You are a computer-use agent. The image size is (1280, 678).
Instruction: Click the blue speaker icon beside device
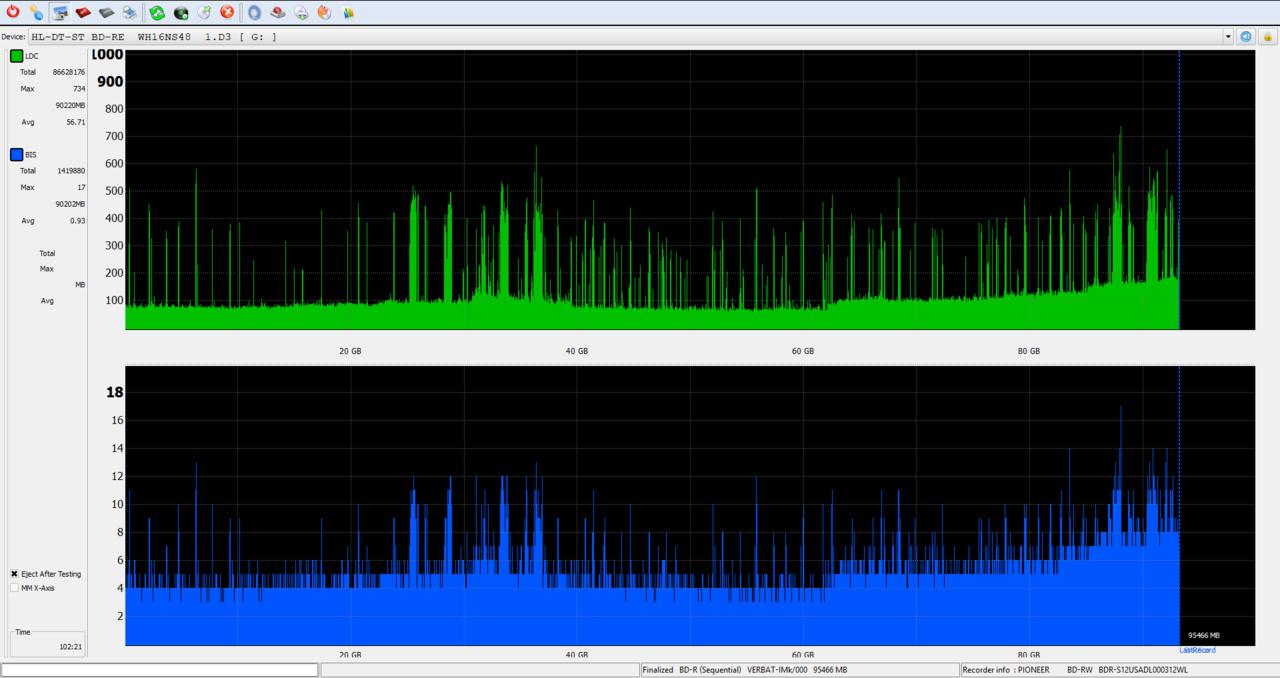pyautogui.click(x=1246, y=37)
